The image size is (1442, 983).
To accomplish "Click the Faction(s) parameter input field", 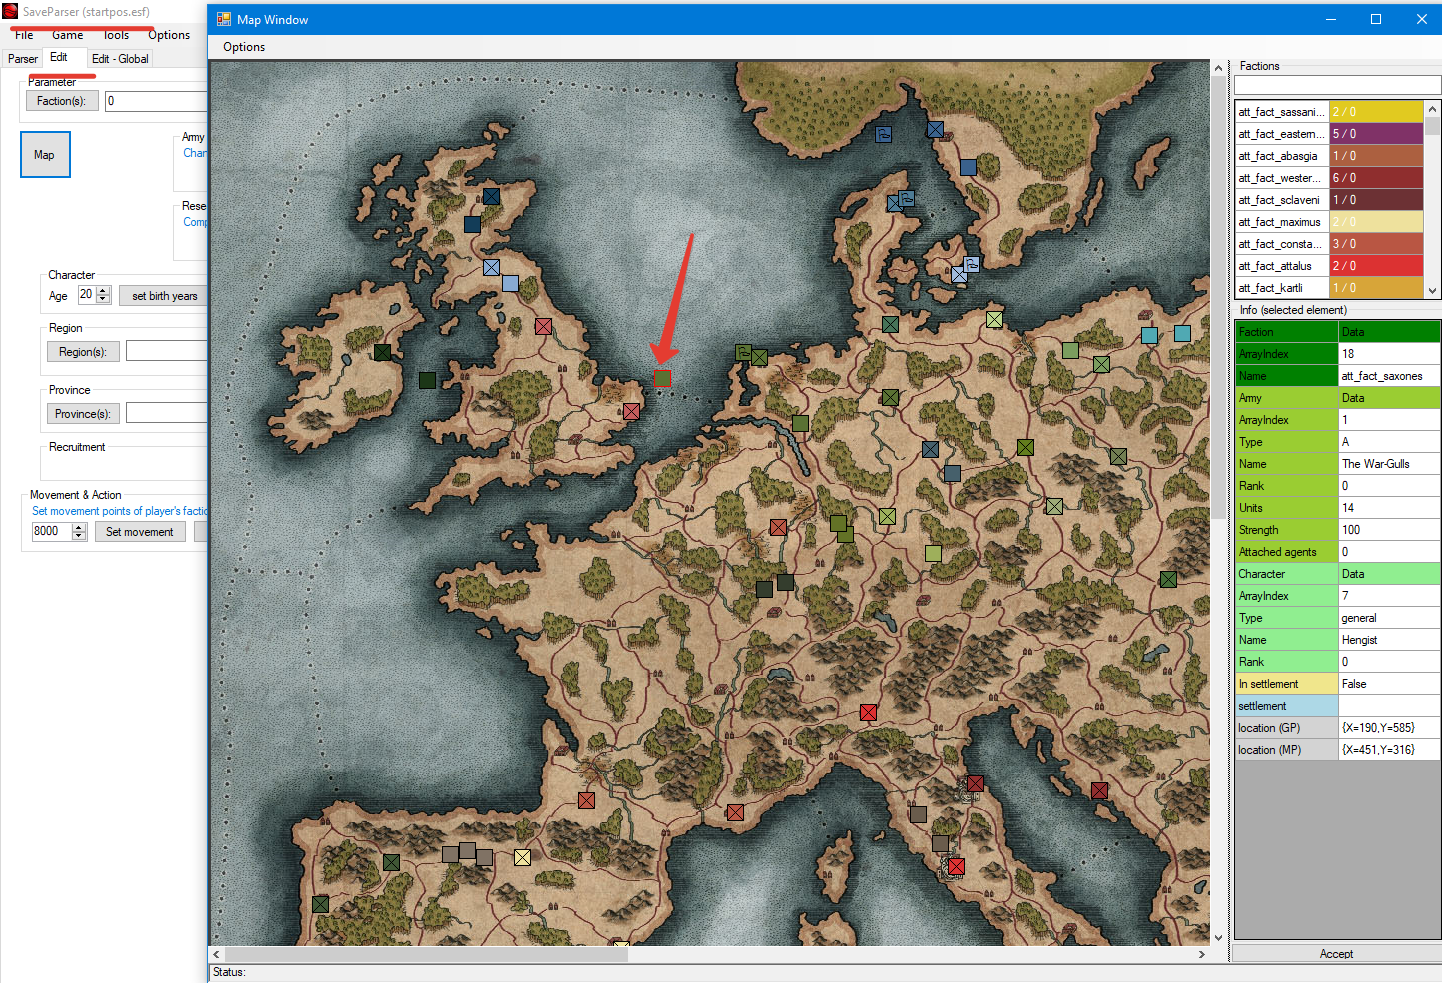I will [156, 101].
